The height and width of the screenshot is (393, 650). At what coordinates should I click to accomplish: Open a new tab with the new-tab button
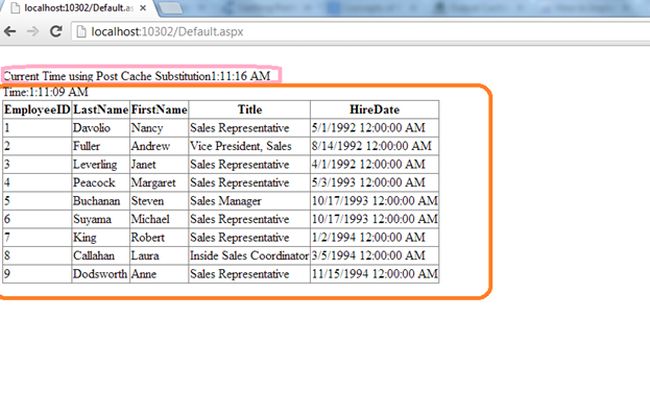click(170, 8)
